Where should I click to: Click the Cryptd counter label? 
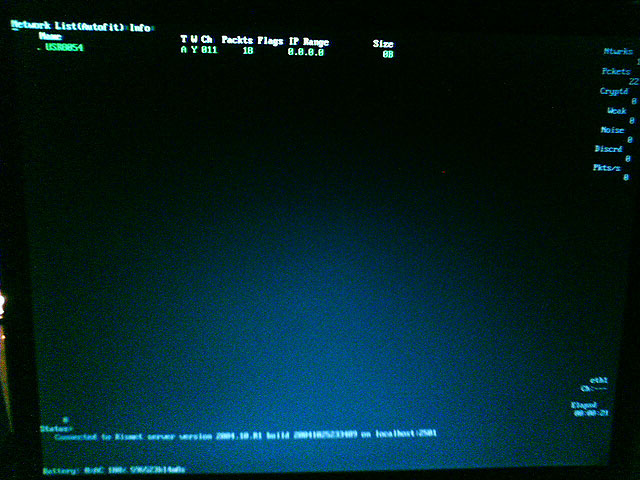point(614,91)
